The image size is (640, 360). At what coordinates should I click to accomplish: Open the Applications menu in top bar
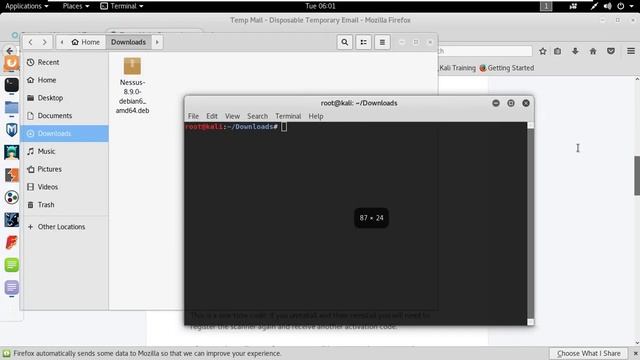coord(27,6)
